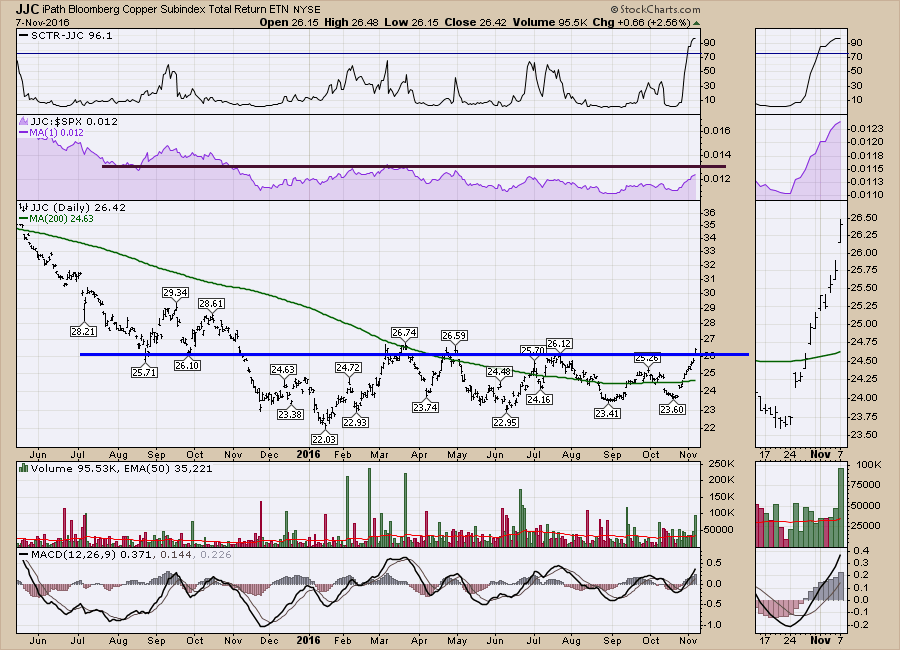Click the date 7-Nov-2016 label
Screen dimensions: 900x650
tap(43, 22)
